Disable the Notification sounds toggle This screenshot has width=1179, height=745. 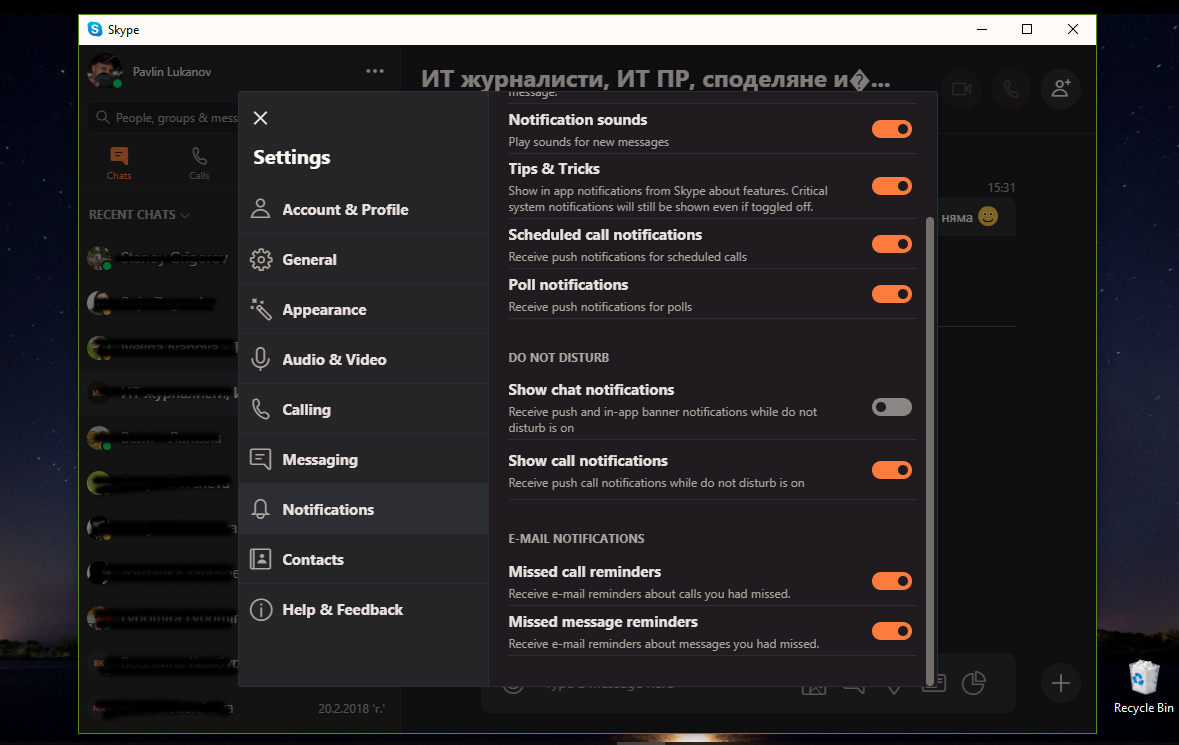(x=891, y=129)
